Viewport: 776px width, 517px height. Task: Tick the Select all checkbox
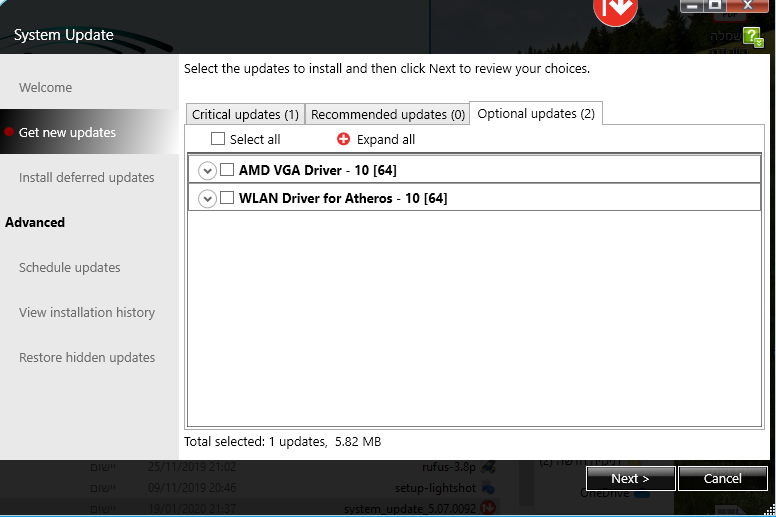point(218,139)
